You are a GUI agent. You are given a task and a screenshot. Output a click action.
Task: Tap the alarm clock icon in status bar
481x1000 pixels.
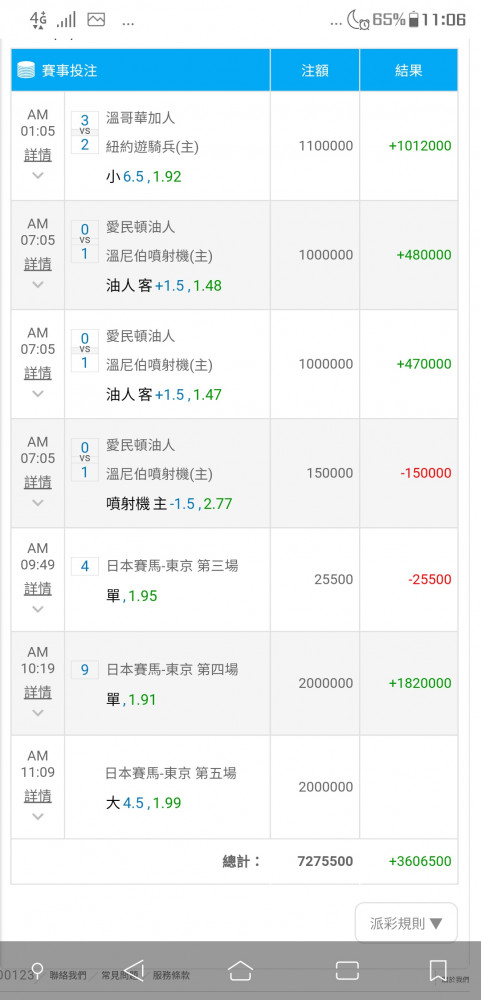(364, 24)
